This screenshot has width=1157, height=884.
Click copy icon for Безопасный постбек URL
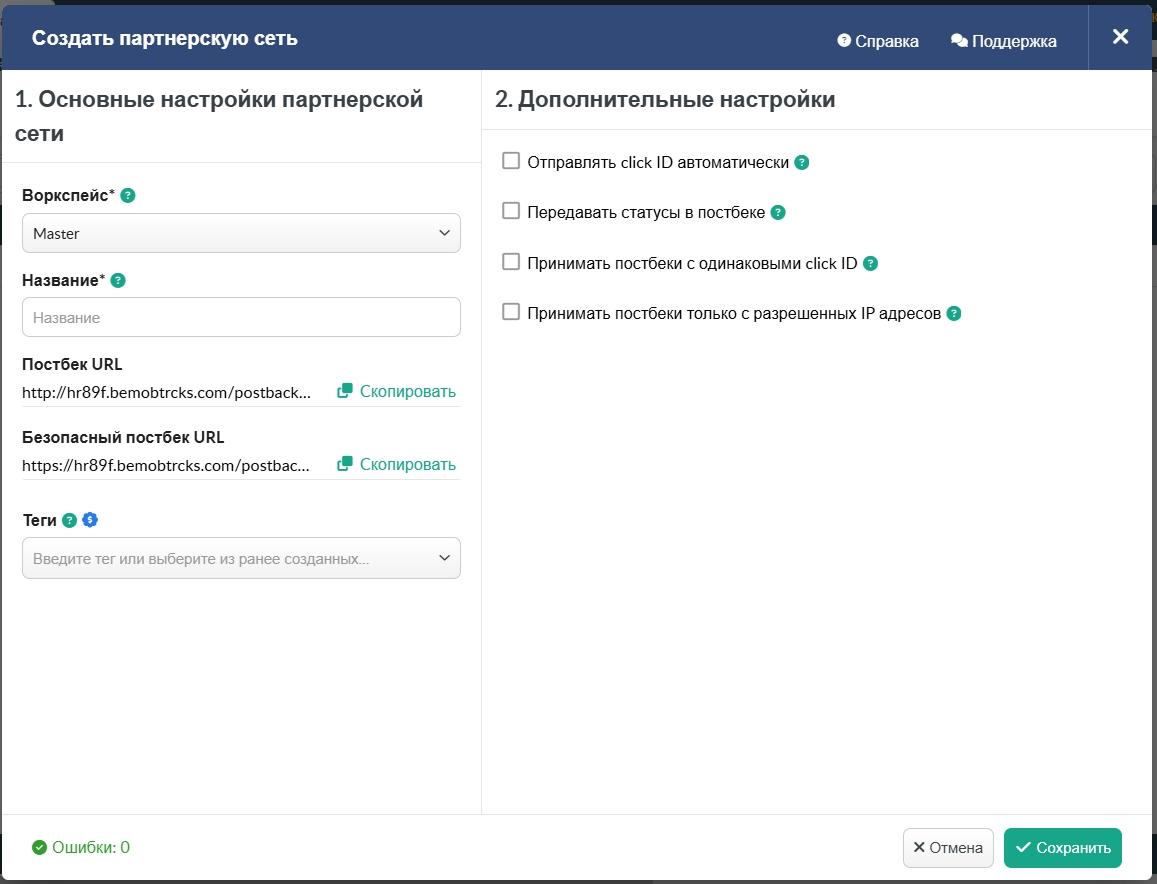[345, 464]
